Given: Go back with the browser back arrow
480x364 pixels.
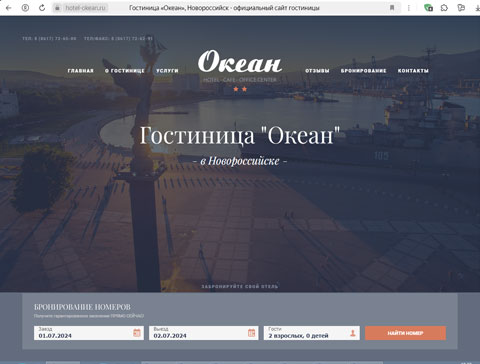Looking at the screenshot, I should (x=8, y=8).
